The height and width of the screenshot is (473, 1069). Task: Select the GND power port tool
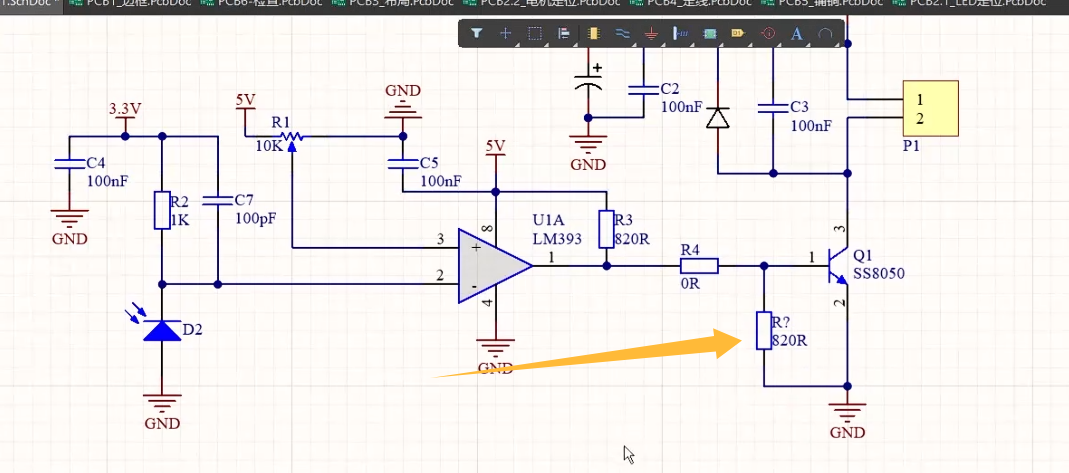[651, 33]
